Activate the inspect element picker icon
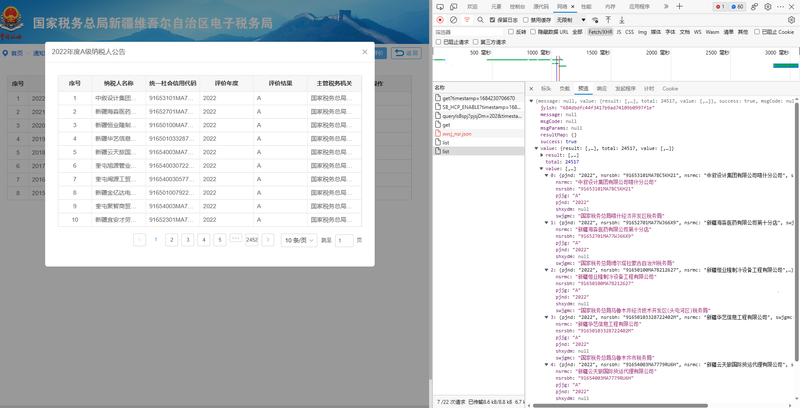The width and height of the screenshot is (800, 408). point(440,7)
